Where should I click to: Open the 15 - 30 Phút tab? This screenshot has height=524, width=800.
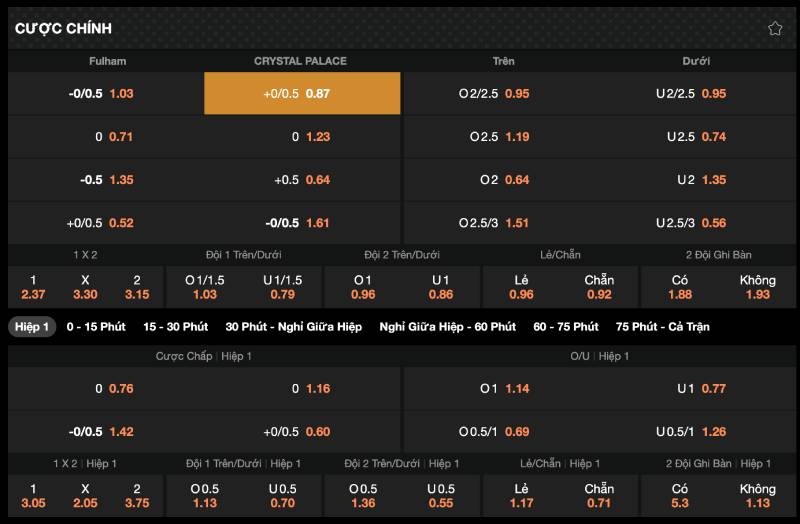(x=175, y=327)
